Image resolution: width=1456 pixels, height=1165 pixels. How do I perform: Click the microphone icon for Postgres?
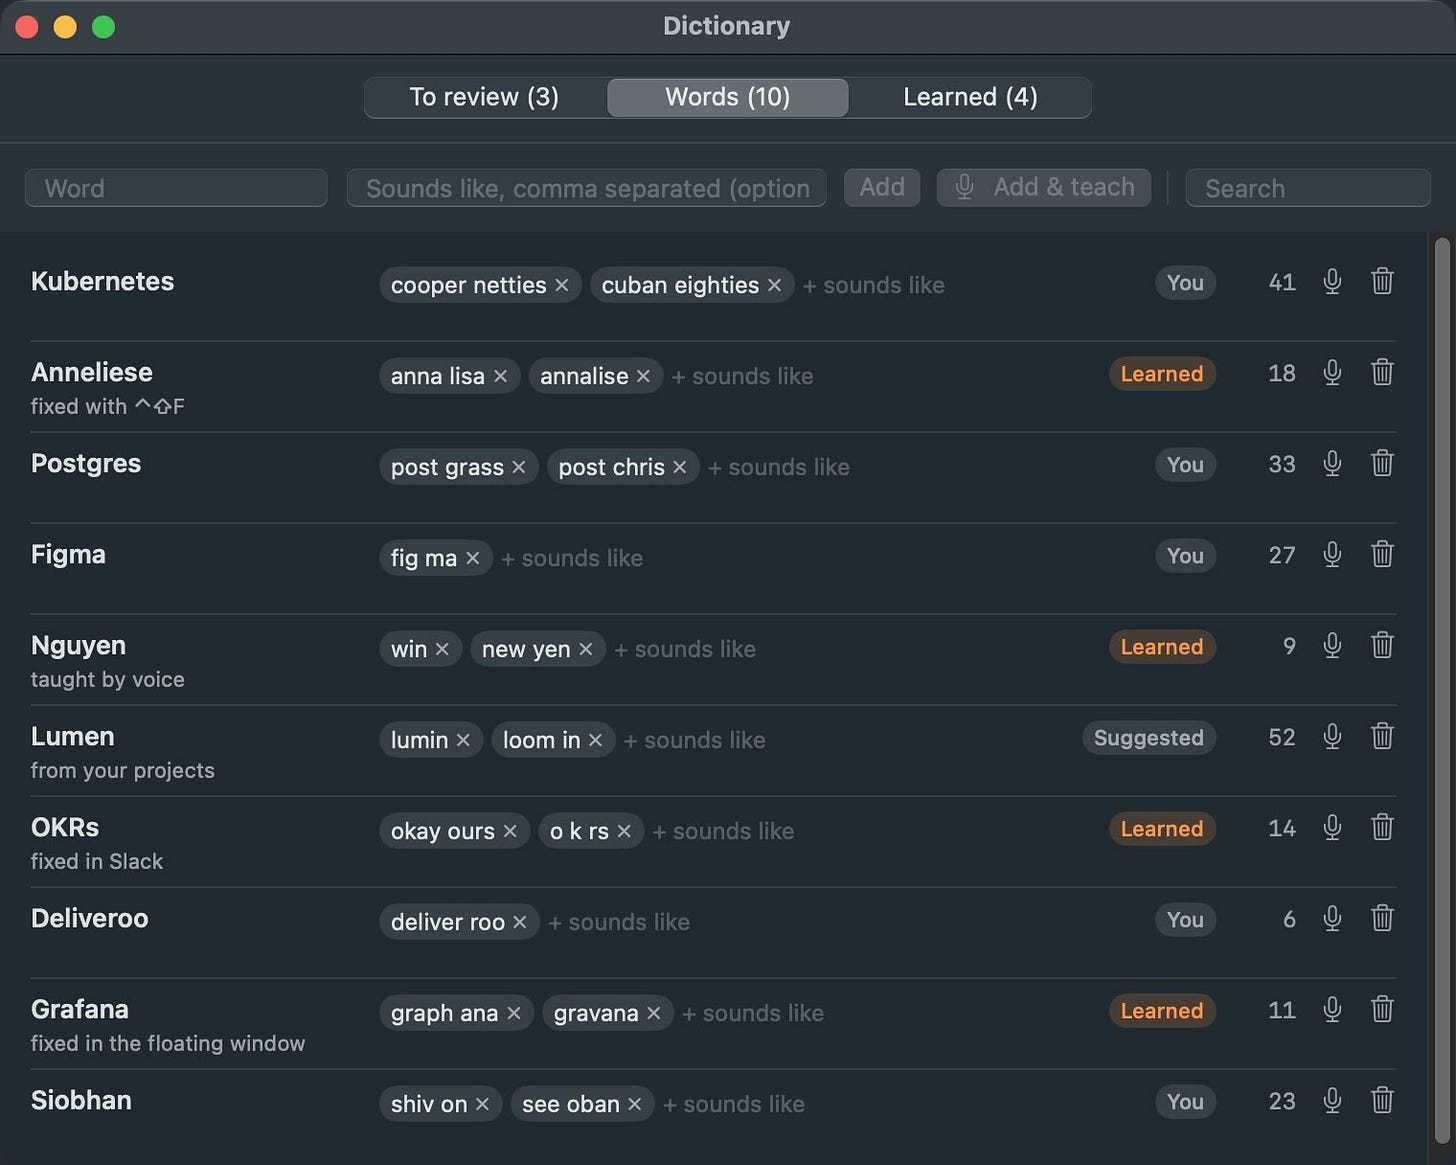tap(1332, 464)
